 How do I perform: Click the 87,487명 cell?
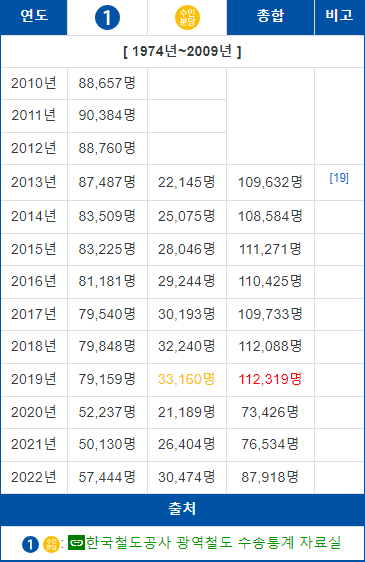(107, 182)
